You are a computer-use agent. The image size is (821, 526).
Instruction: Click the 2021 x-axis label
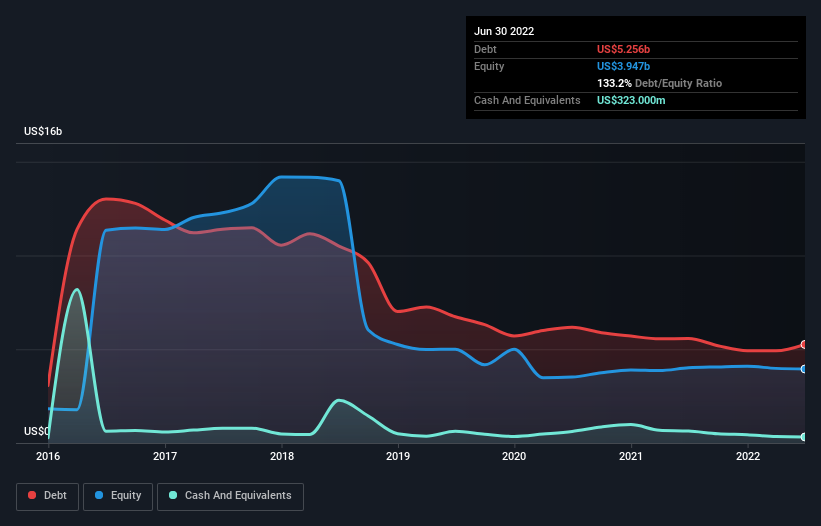click(631, 456)
